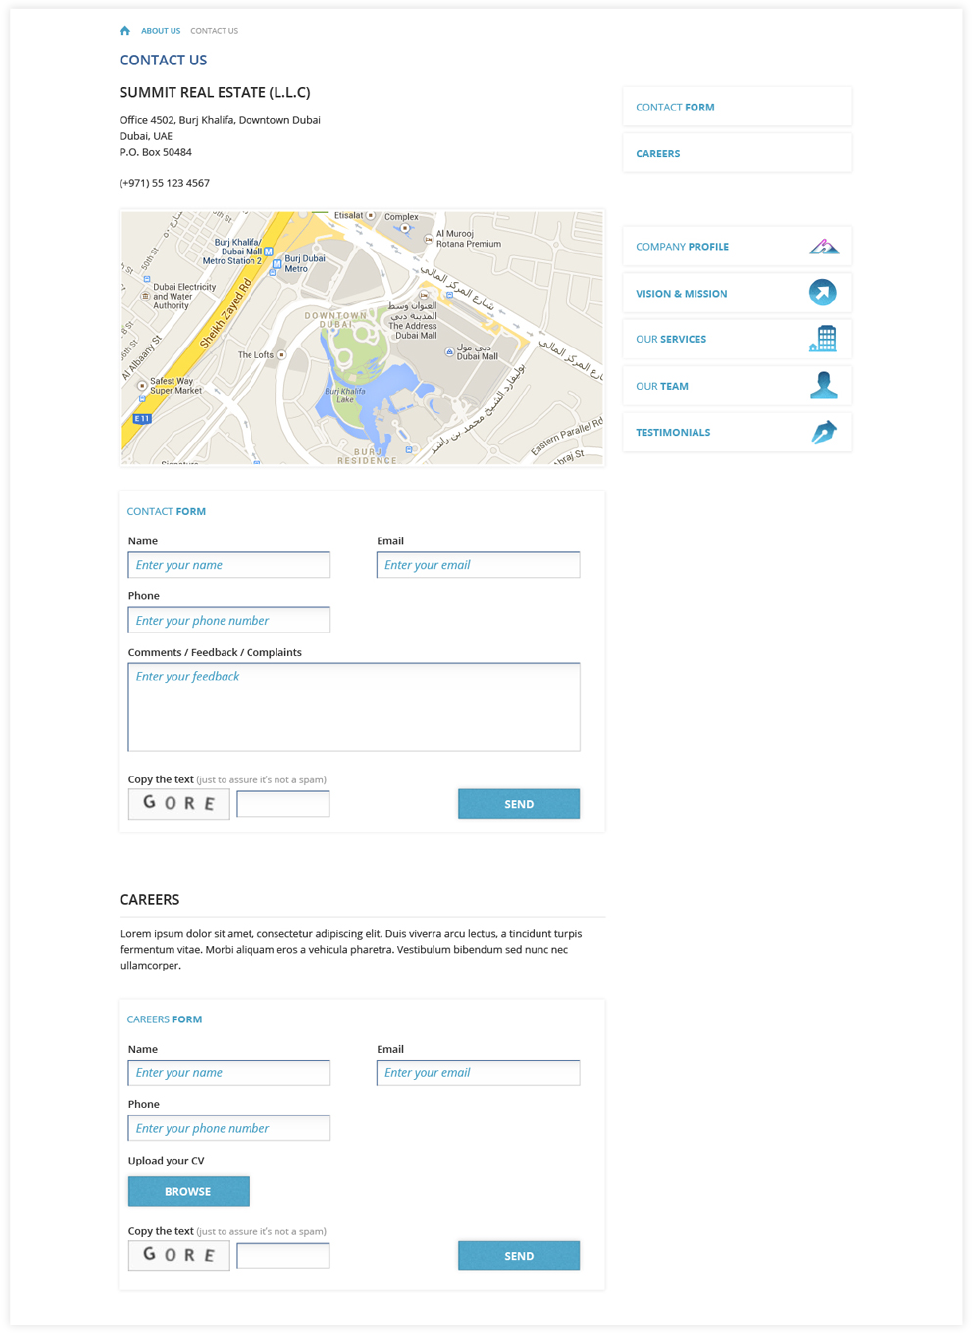Click the Dubai Mall marker on map
This screenshot has height=1333, width=972.
[x=449, y=352]
